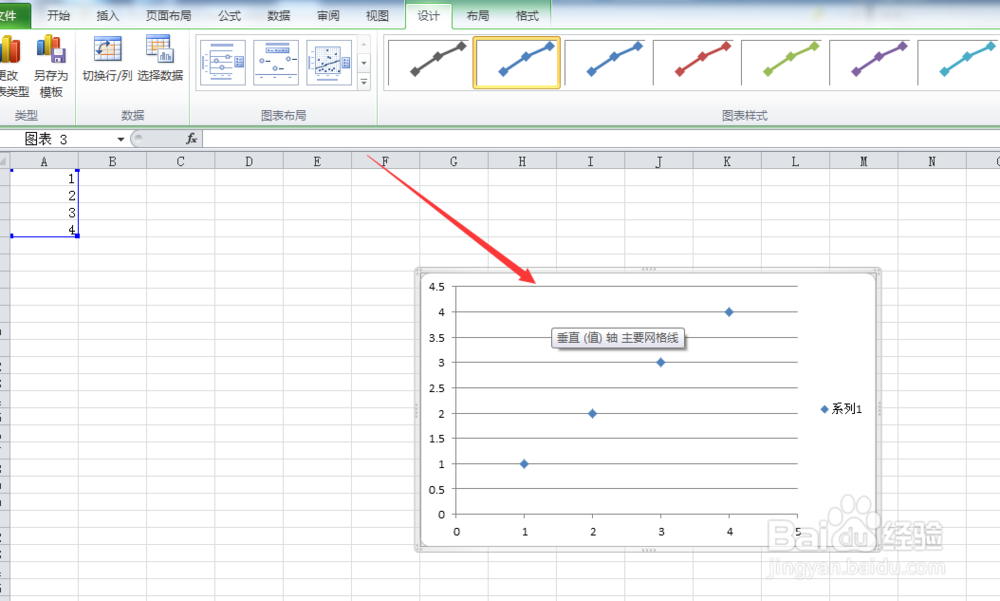Click the chart data point at value 4
The image size is (1000, 601).
tap(729, 312)
